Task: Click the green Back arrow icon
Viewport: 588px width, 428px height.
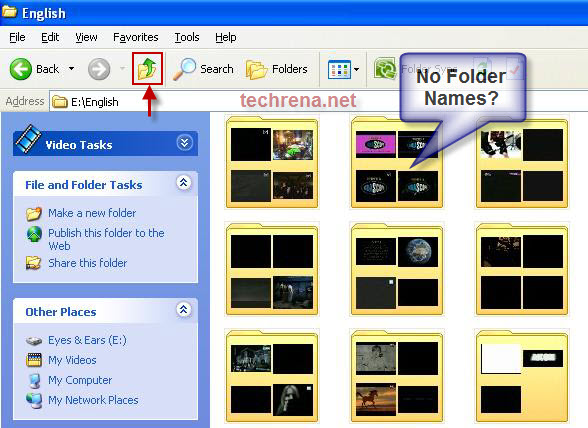Action: (21, 69)
